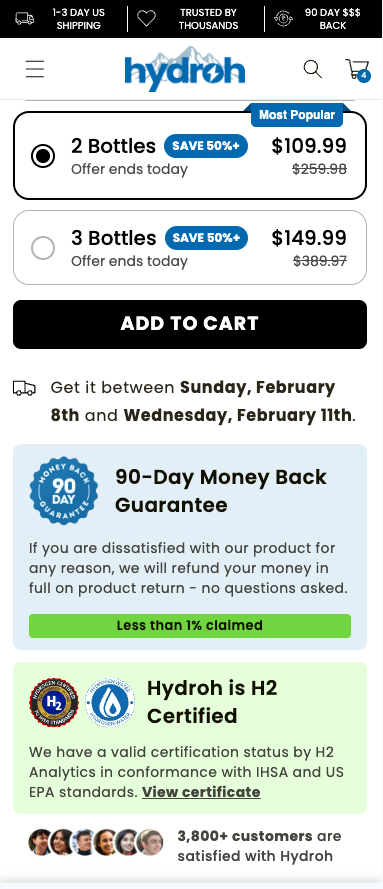Click the Most Popular tag label
The height and width of the screenshot is (889, 383).
pos(297,115)
